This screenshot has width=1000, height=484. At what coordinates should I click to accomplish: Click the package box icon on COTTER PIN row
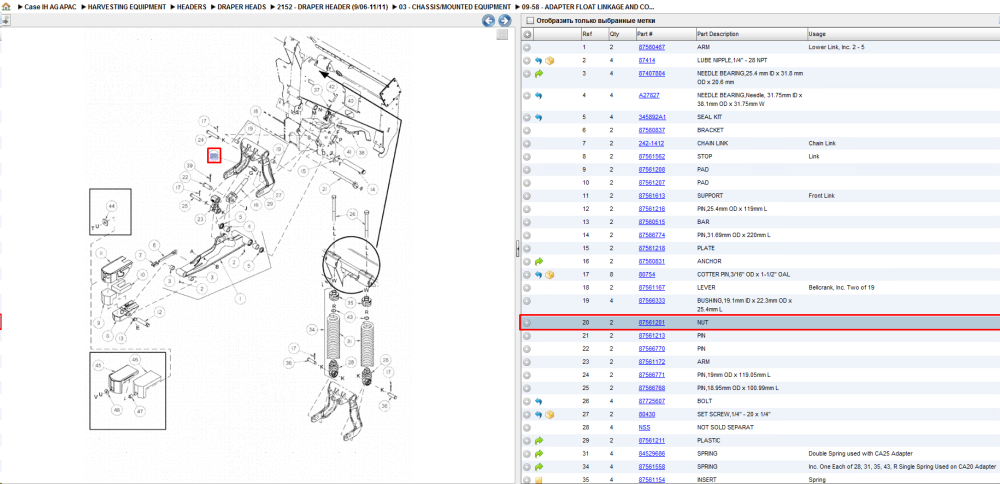click(x=550, y=275)
